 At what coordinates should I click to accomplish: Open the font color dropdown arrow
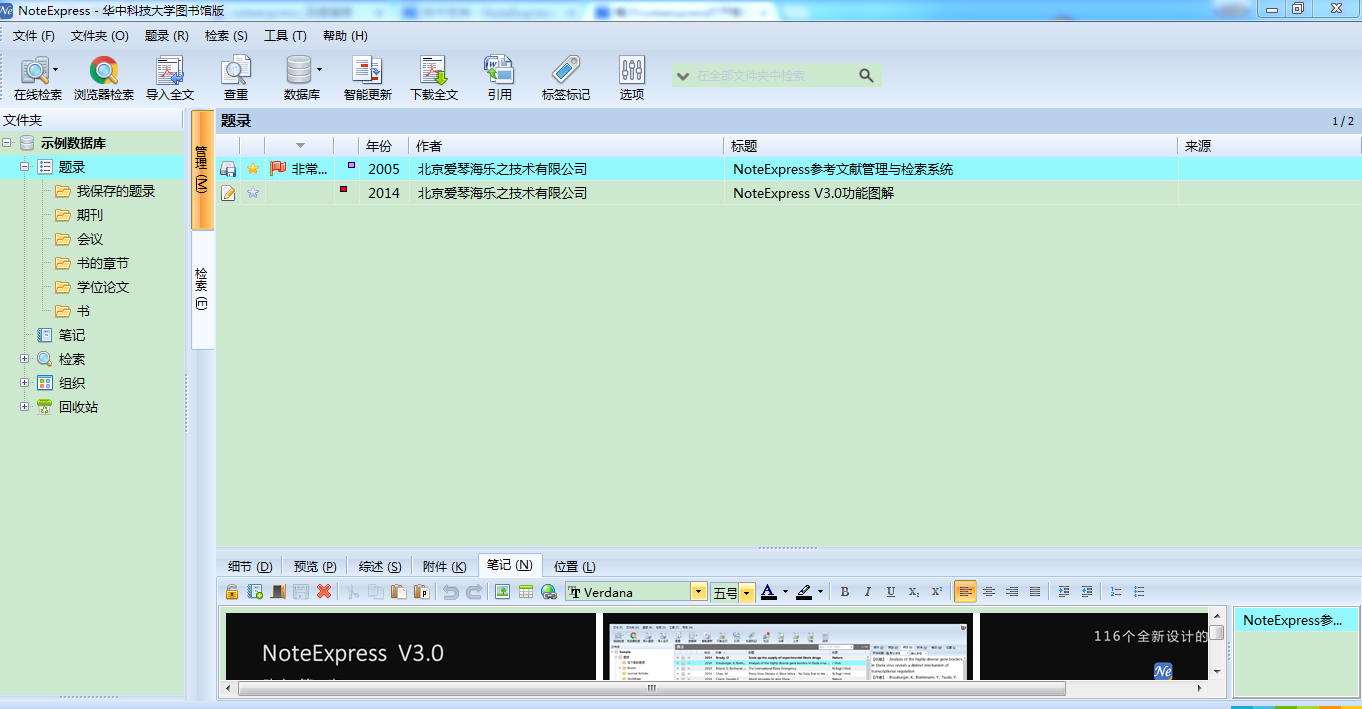click(785, 592)
